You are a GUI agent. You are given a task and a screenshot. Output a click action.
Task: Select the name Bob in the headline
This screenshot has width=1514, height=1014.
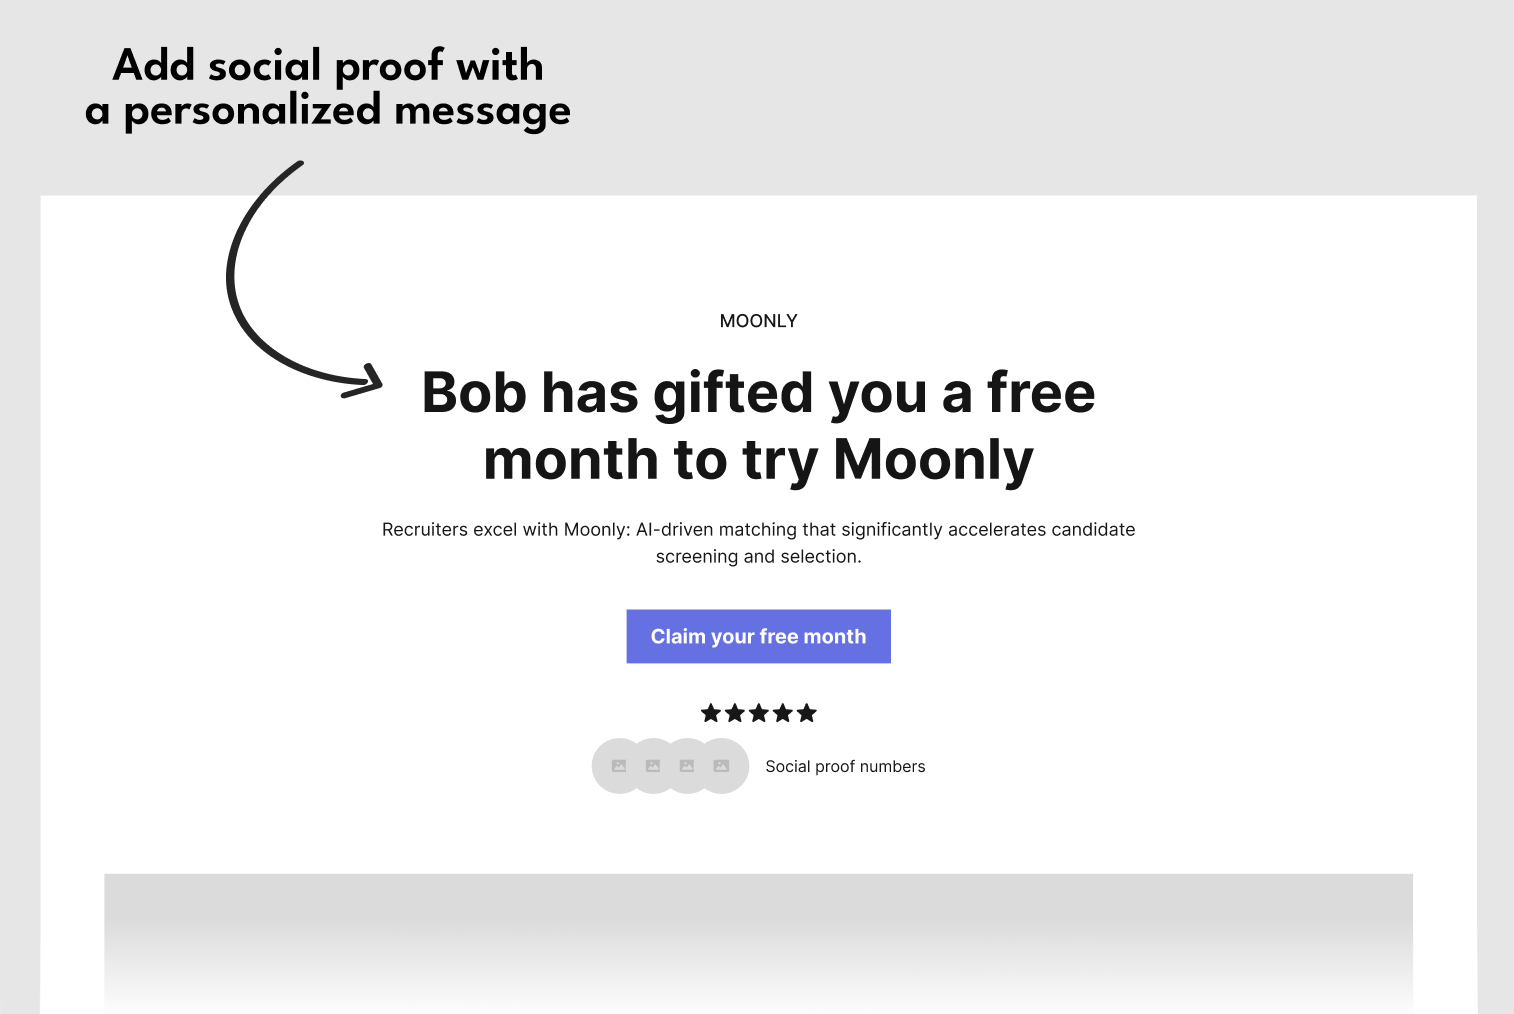474,392
